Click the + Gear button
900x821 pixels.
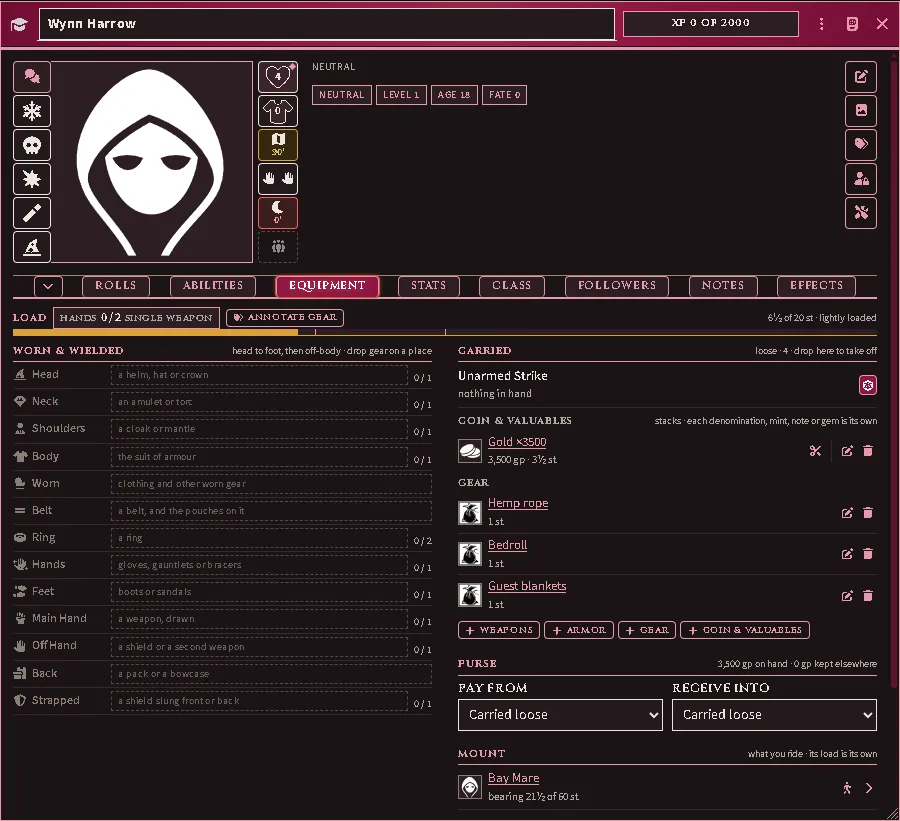pyautogui.click(x=647, y=630)
